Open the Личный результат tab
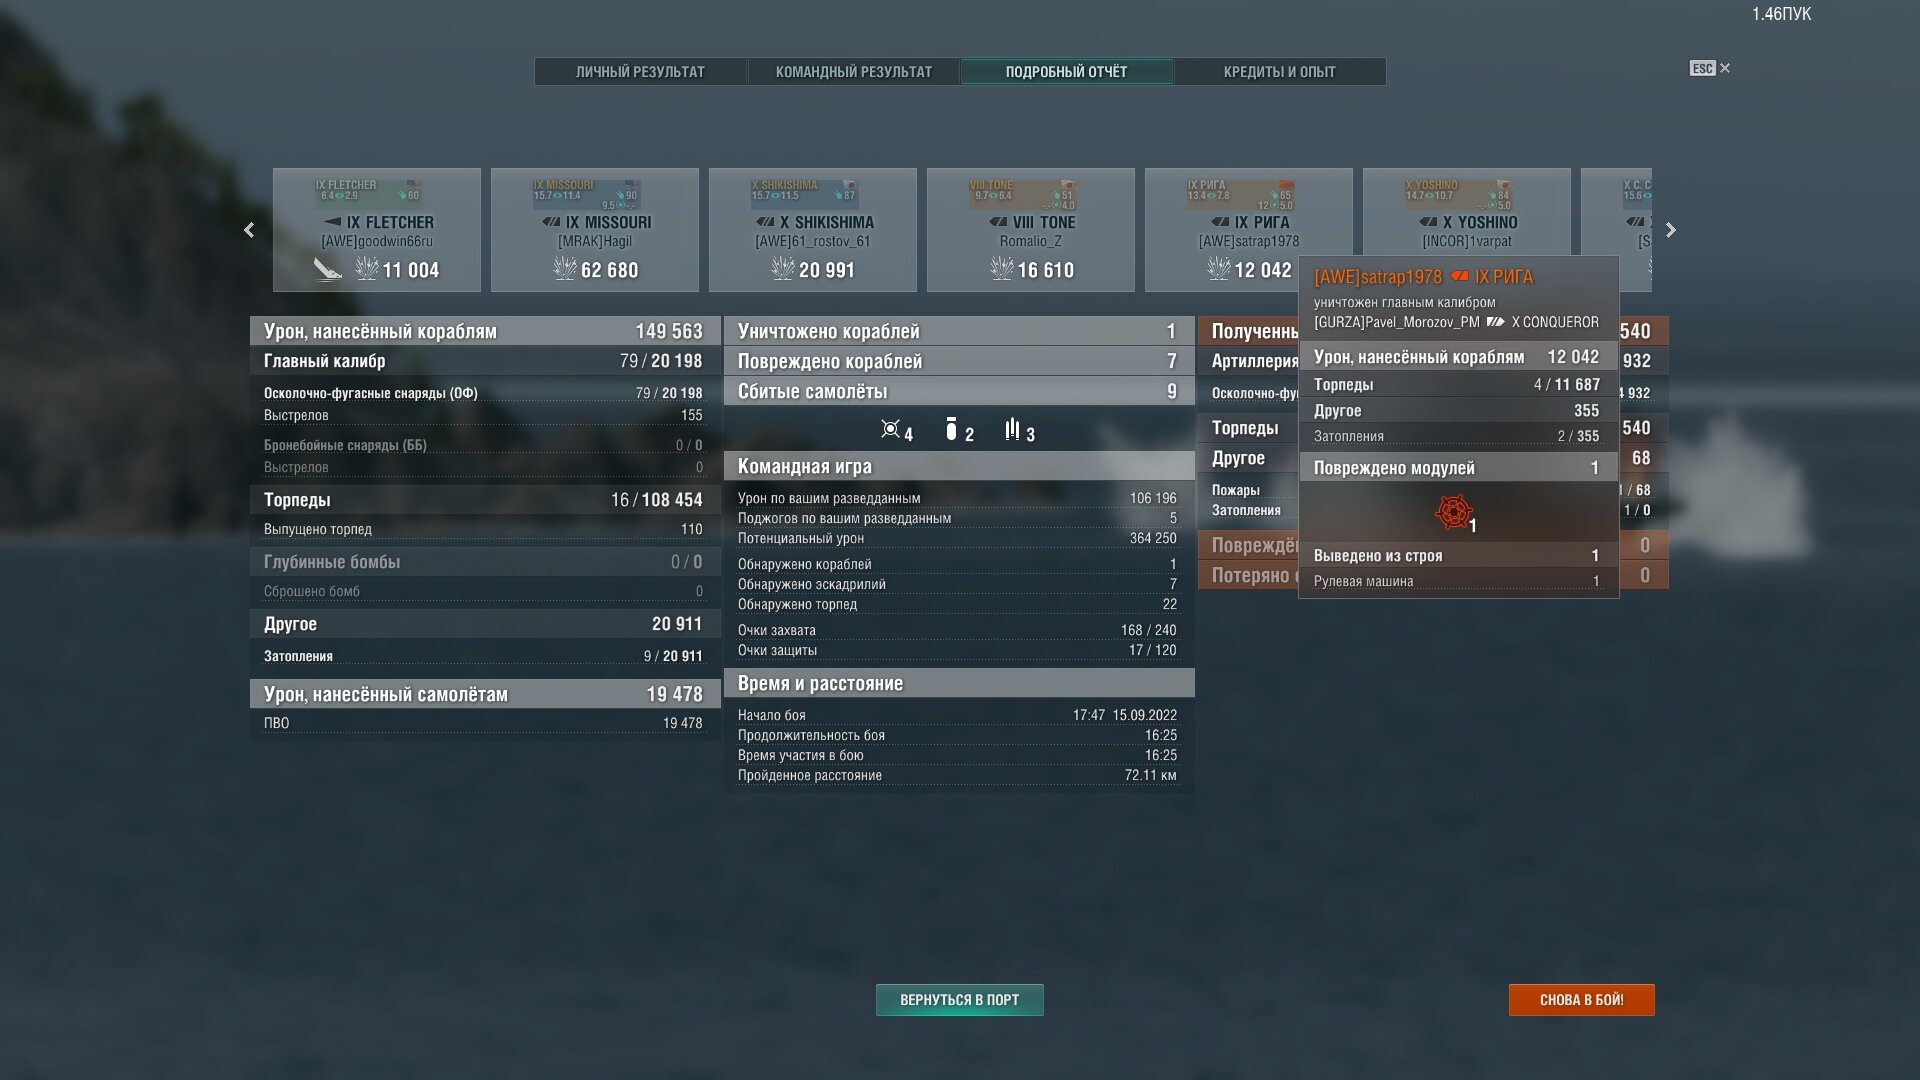1920x1080 pixels. (640, 72)
